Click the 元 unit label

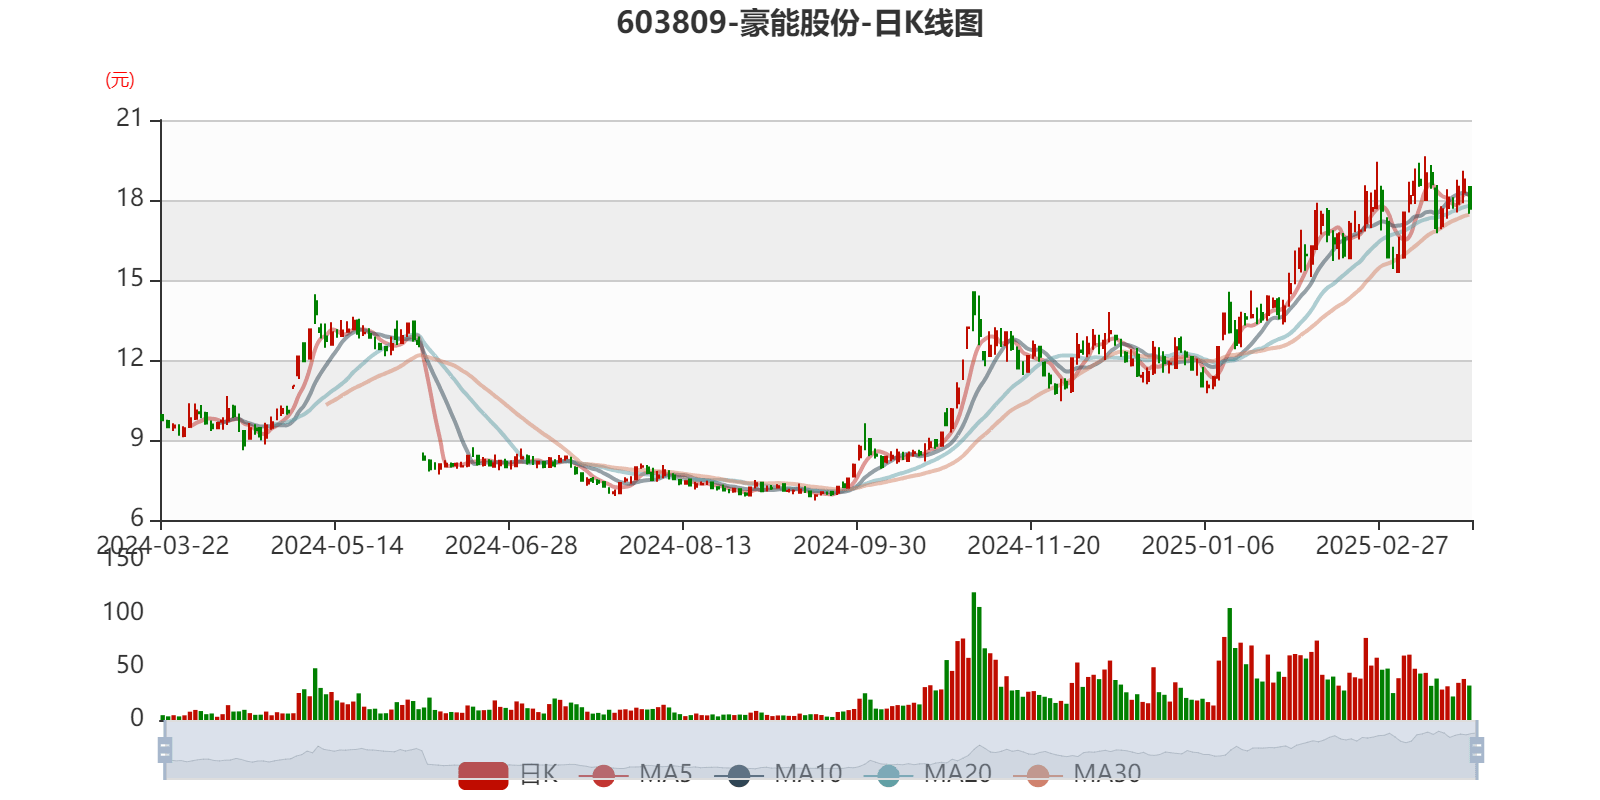pos(120,80)
